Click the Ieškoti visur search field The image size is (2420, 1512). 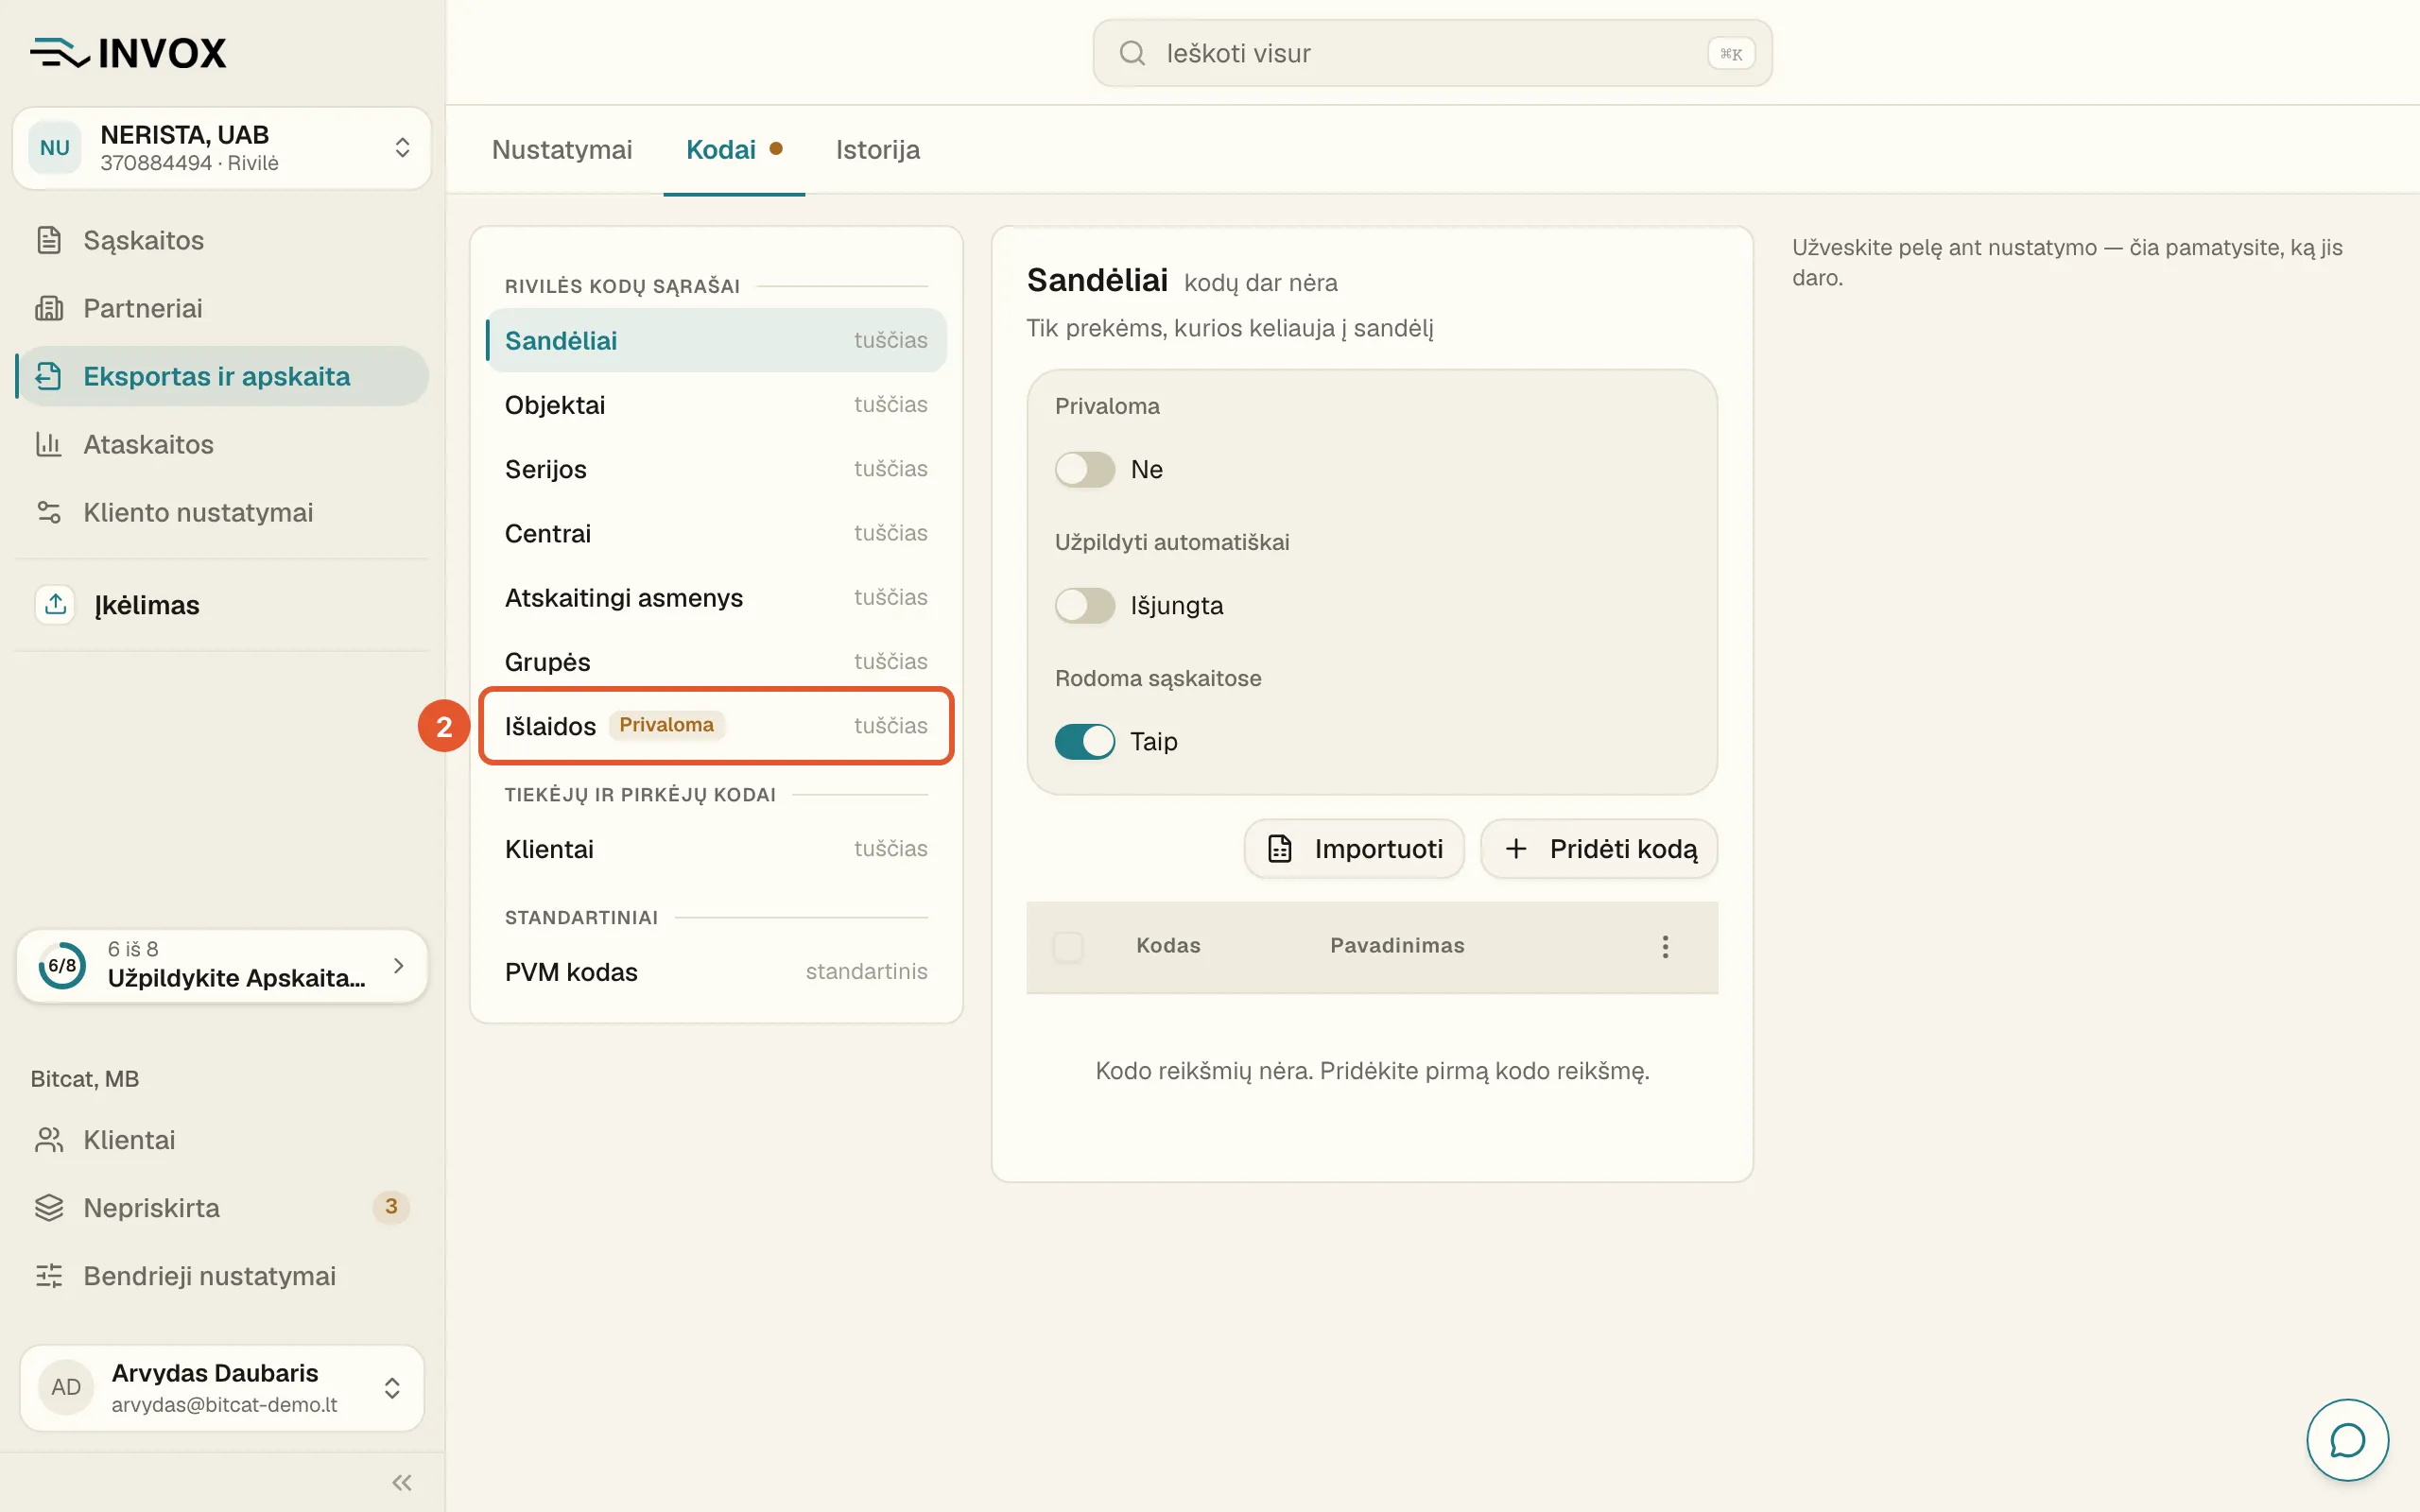point(1432,53)
